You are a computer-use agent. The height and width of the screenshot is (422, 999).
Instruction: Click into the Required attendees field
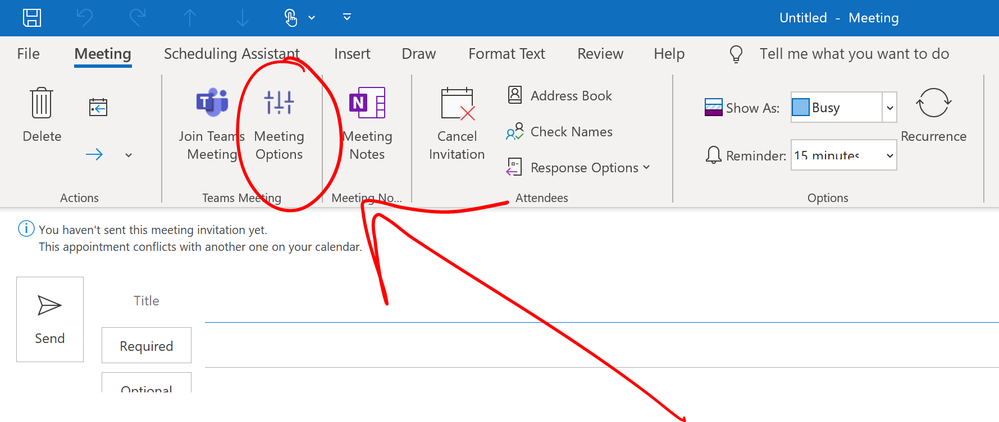tap(601, 346)
